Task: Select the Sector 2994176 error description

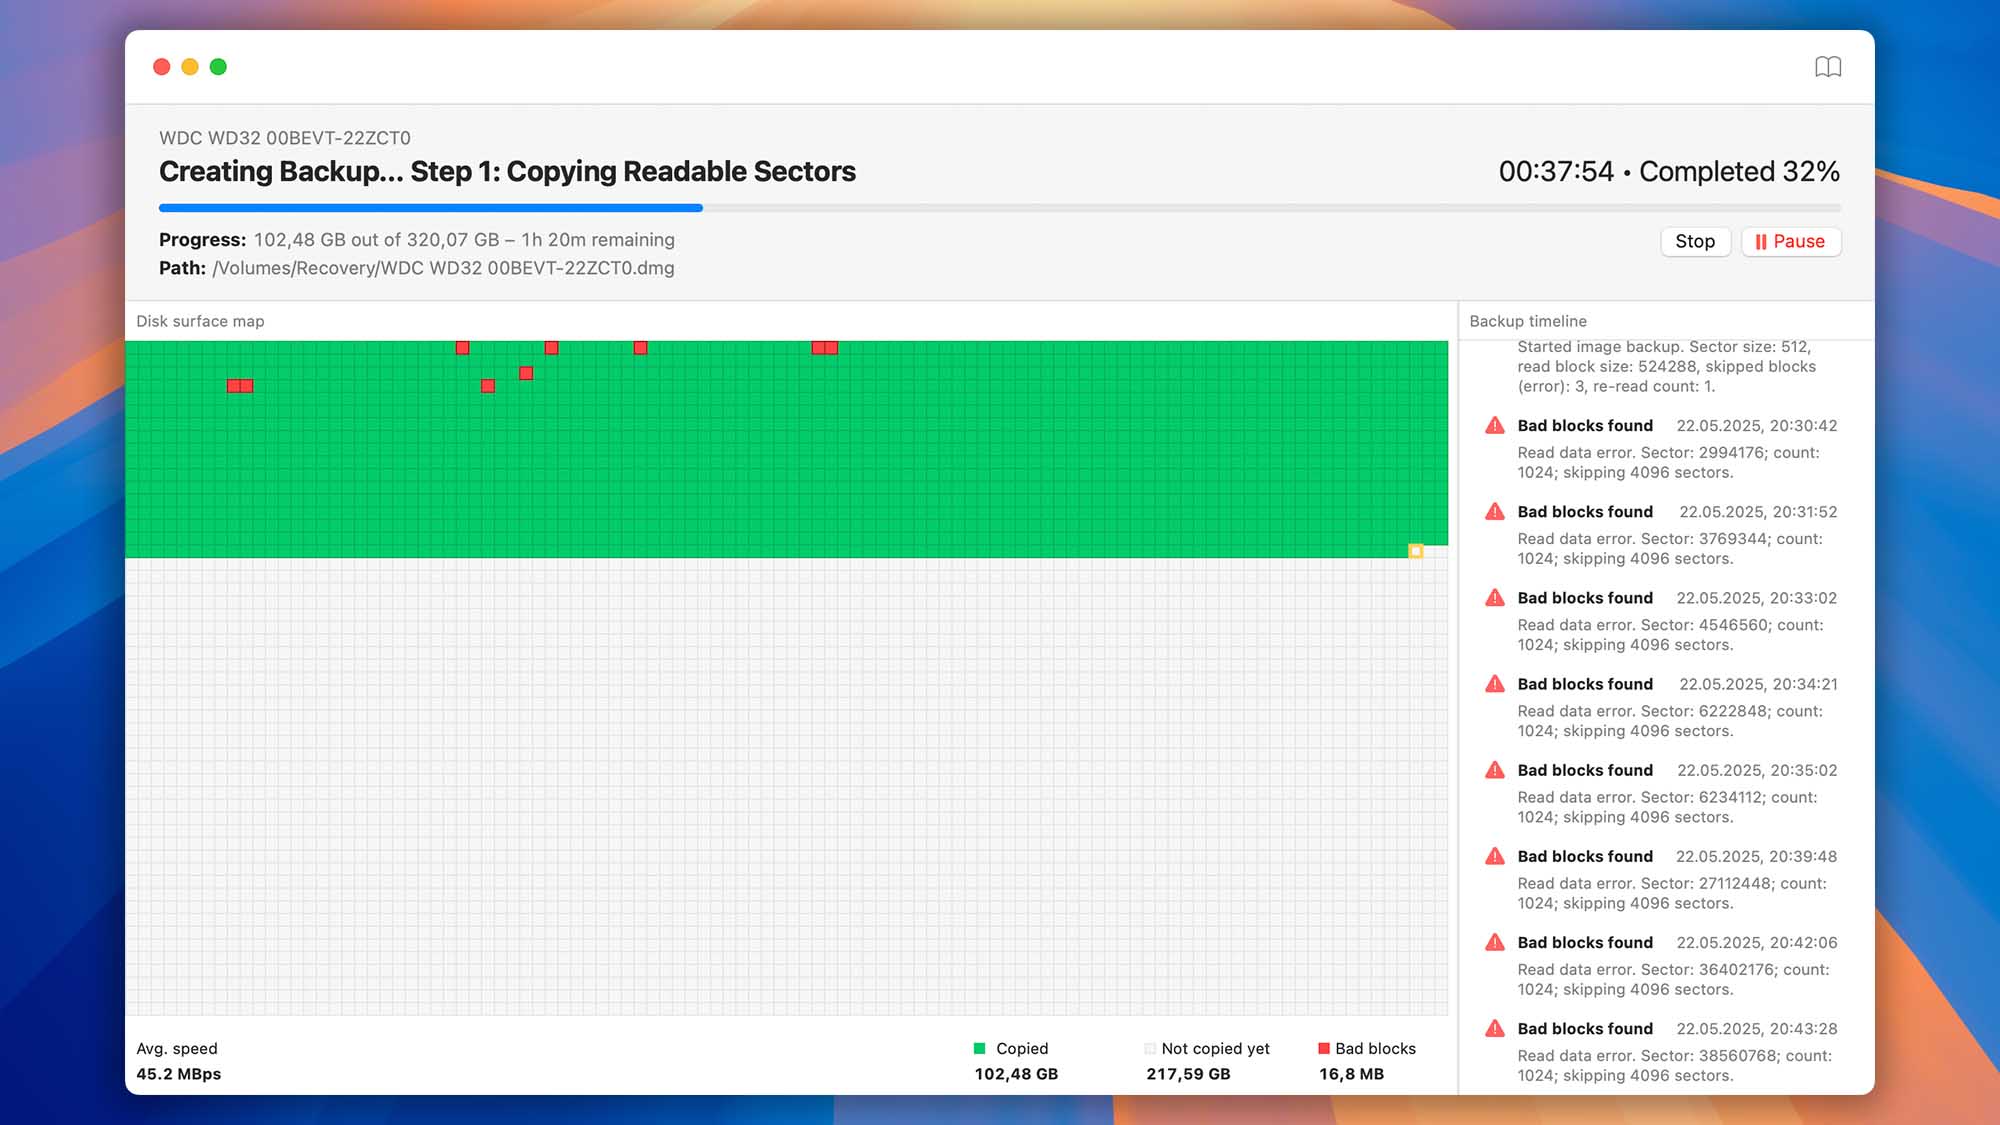Action: coord(1668,462)
